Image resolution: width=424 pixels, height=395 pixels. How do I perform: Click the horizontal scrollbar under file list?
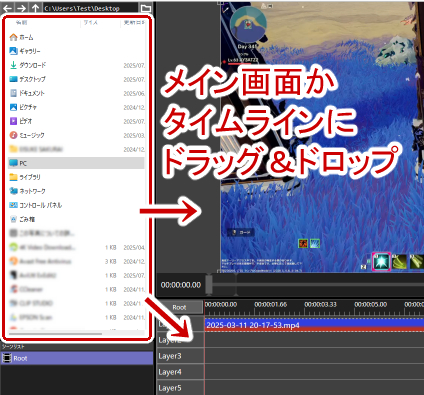(x=55, y=334)
